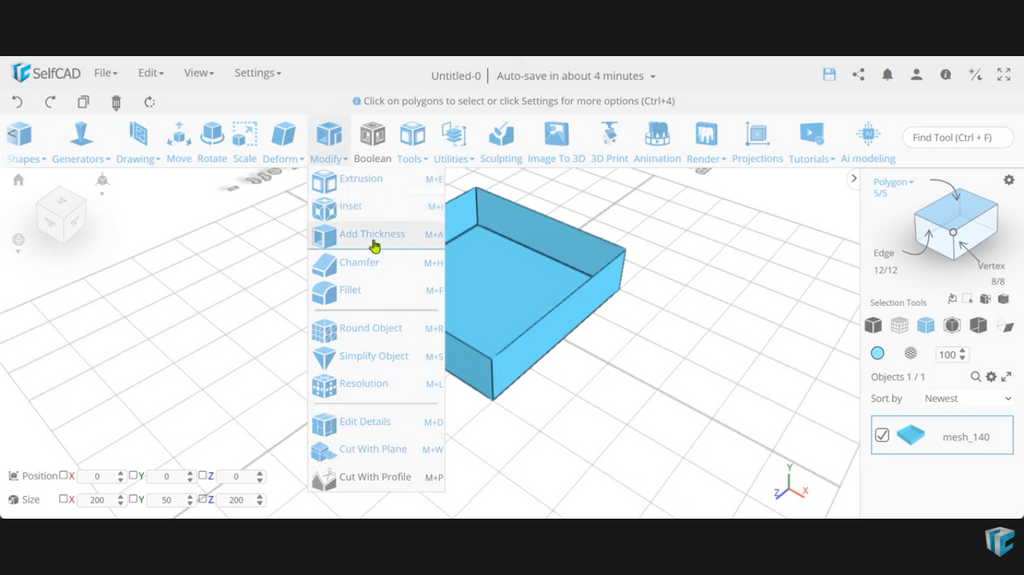Screen dimensions: 1024x575
Task: Click the Polygon selection mode label
Action: click(x=893, y=182)
